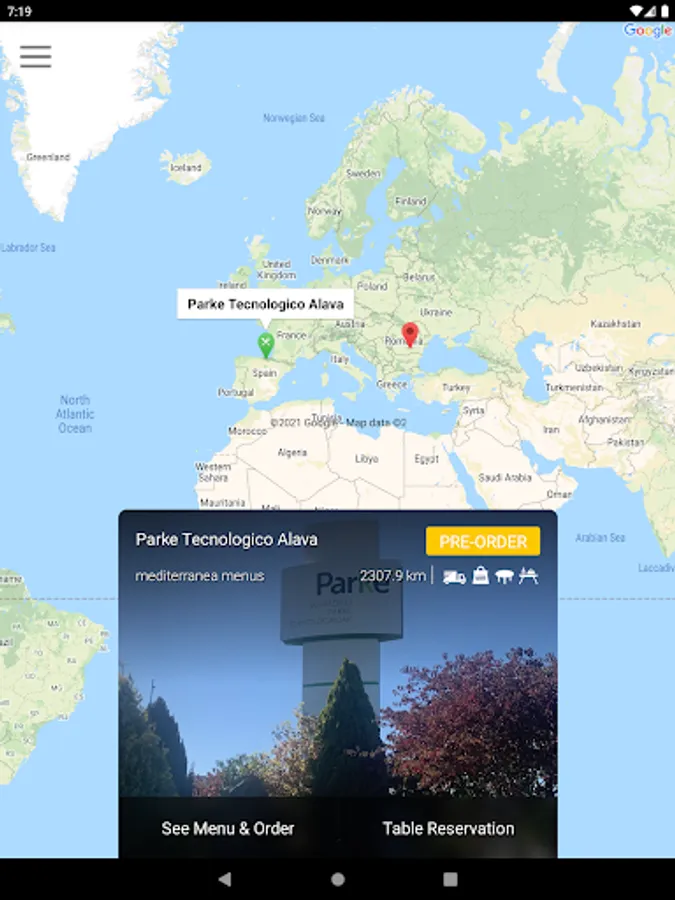Tap the Finland map label

pyautogui.click(x=410, y=201)
